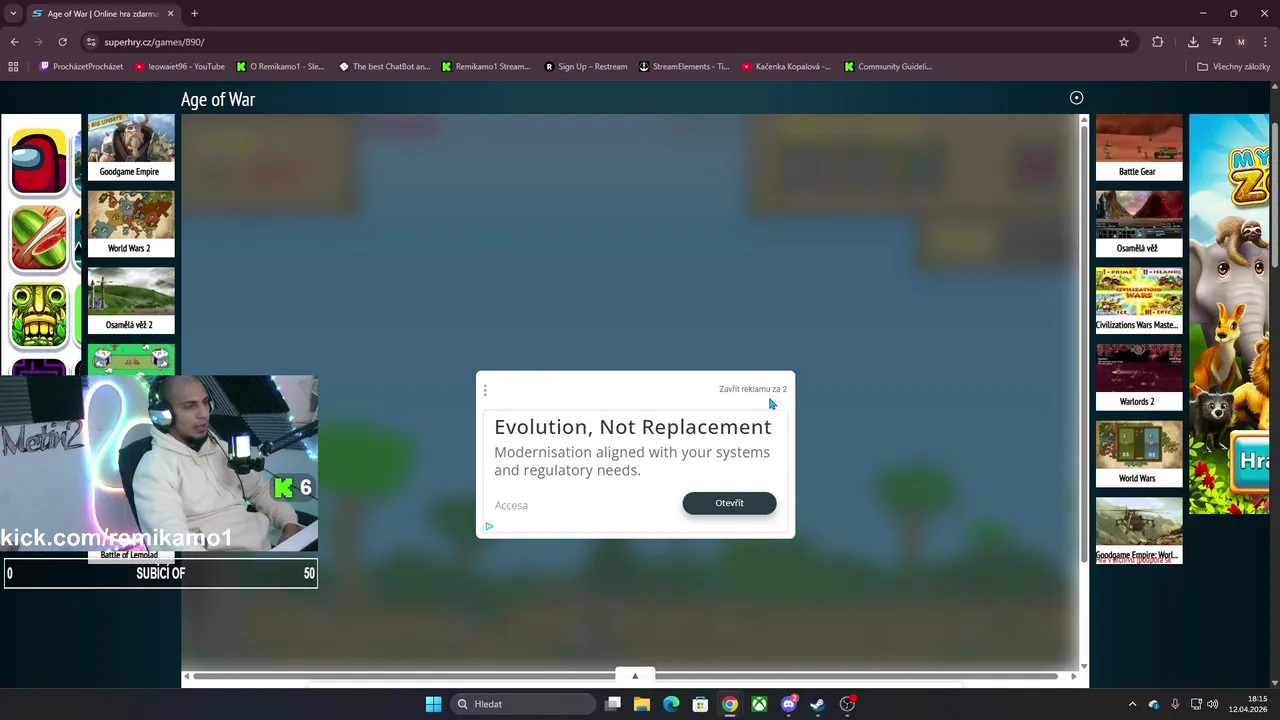Open O Remikamo1 bookmark
1280x720 pixels.
(280, 67)
